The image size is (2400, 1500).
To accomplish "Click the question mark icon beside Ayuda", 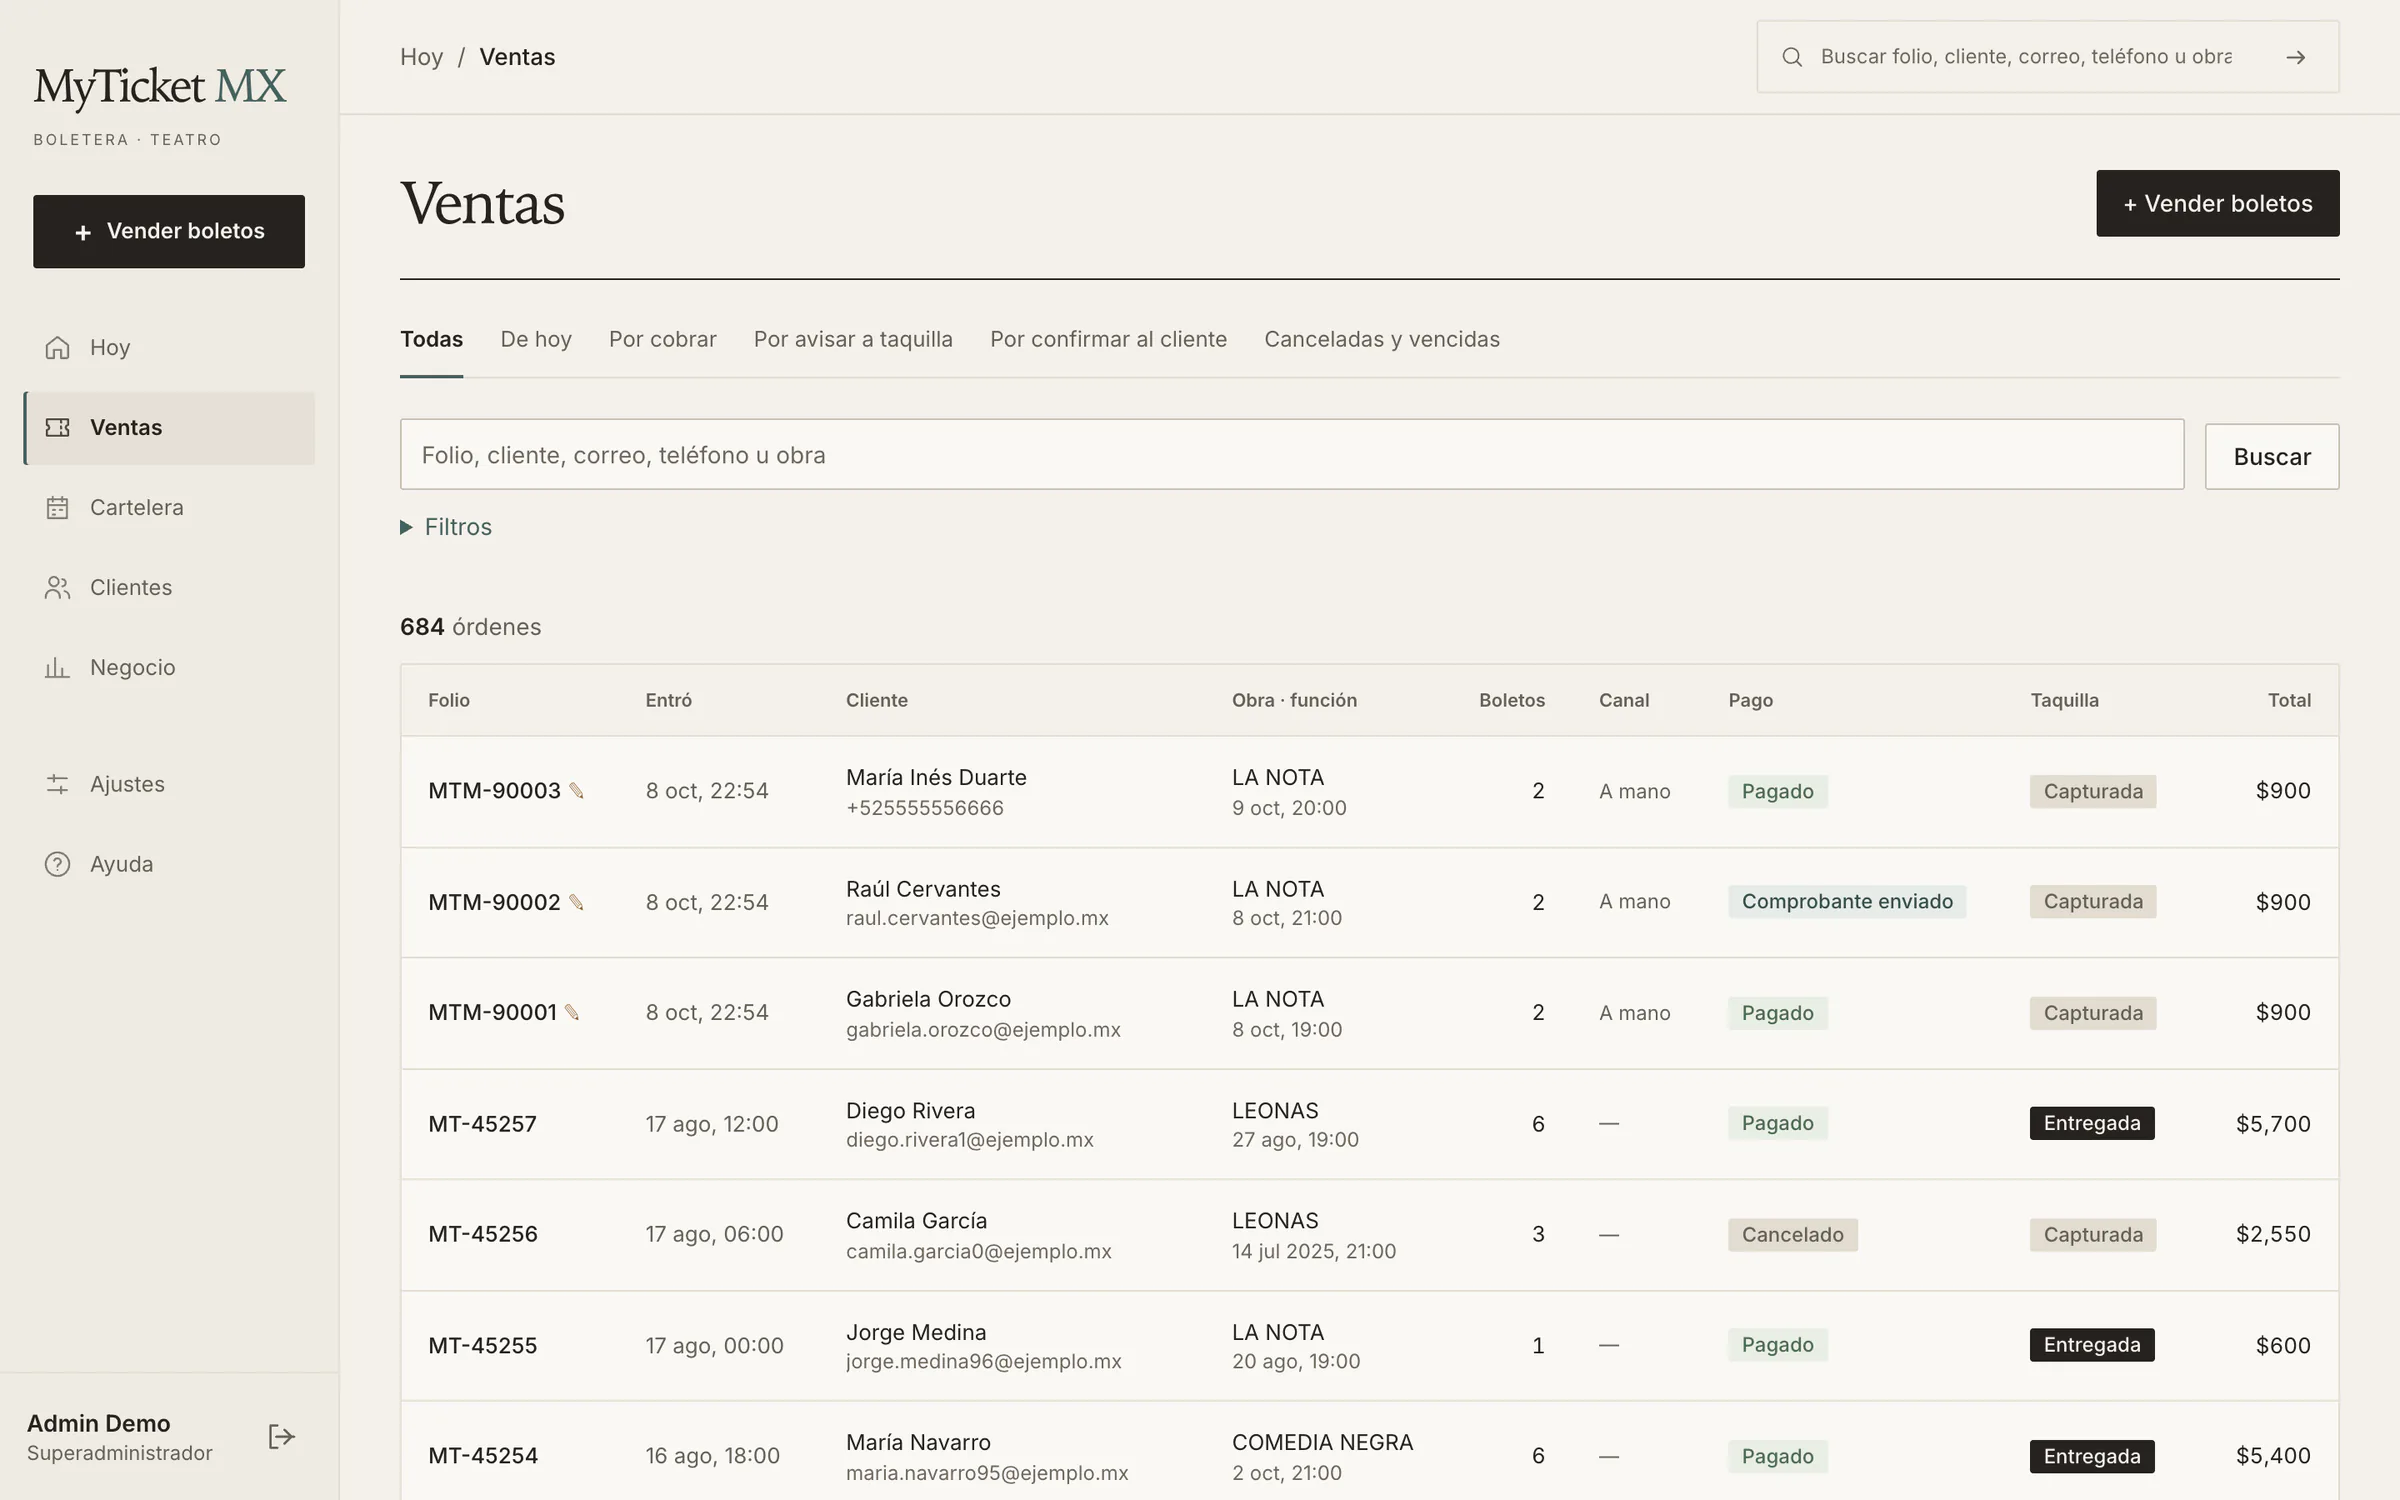I will coord(57,864).
